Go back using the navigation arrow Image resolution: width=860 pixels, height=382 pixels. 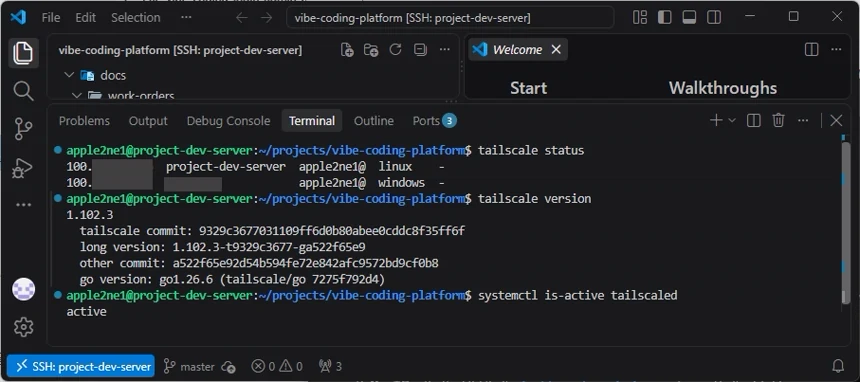click(x=242, y=18)
